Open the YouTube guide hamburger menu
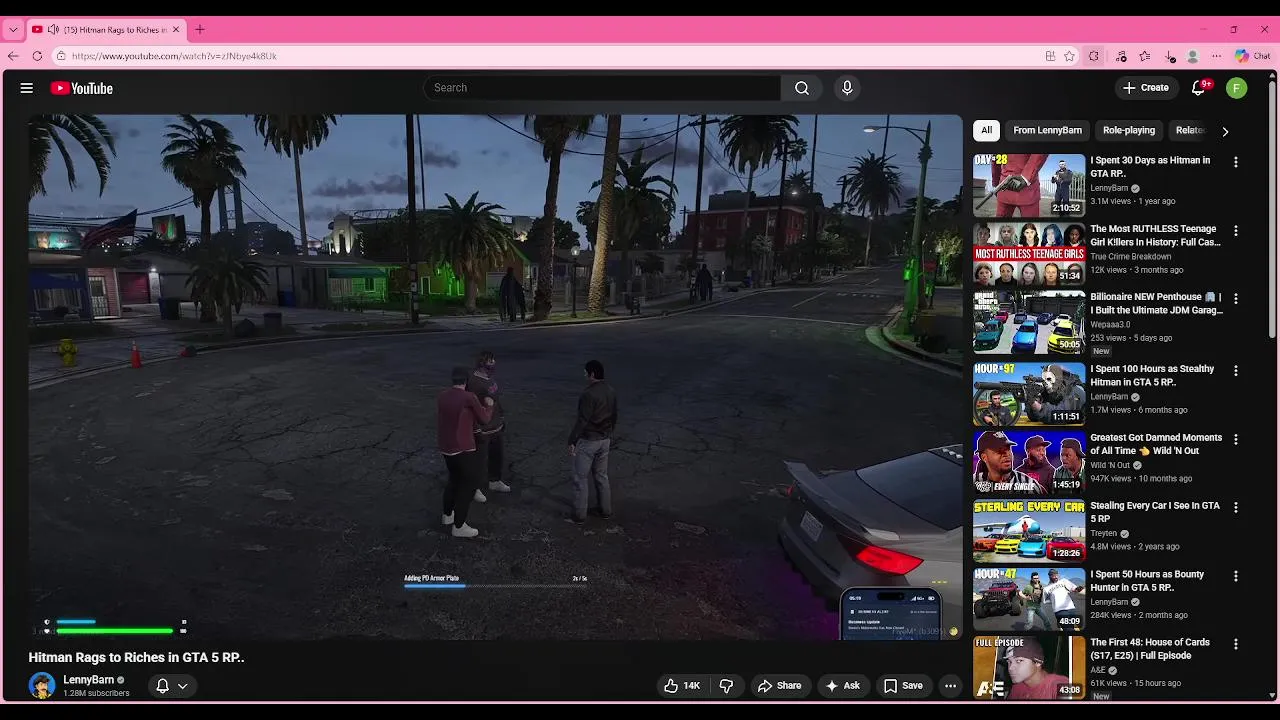Screen dimensions: 1280x720 click(x=27, y=88)
